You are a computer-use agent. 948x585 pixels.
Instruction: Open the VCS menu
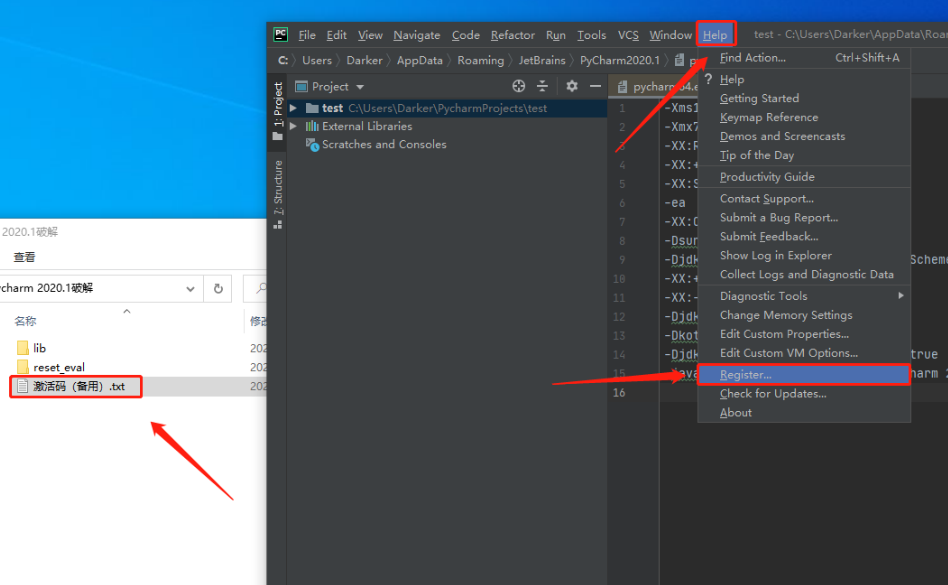(628, 35)
